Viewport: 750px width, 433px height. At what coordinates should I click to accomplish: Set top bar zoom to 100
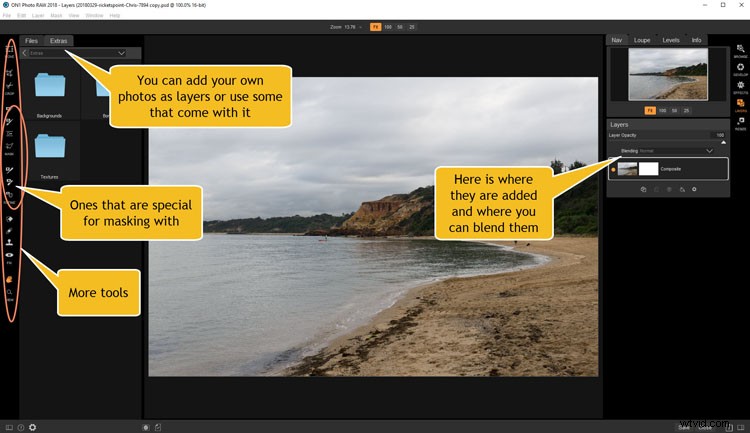coord(388,27)
